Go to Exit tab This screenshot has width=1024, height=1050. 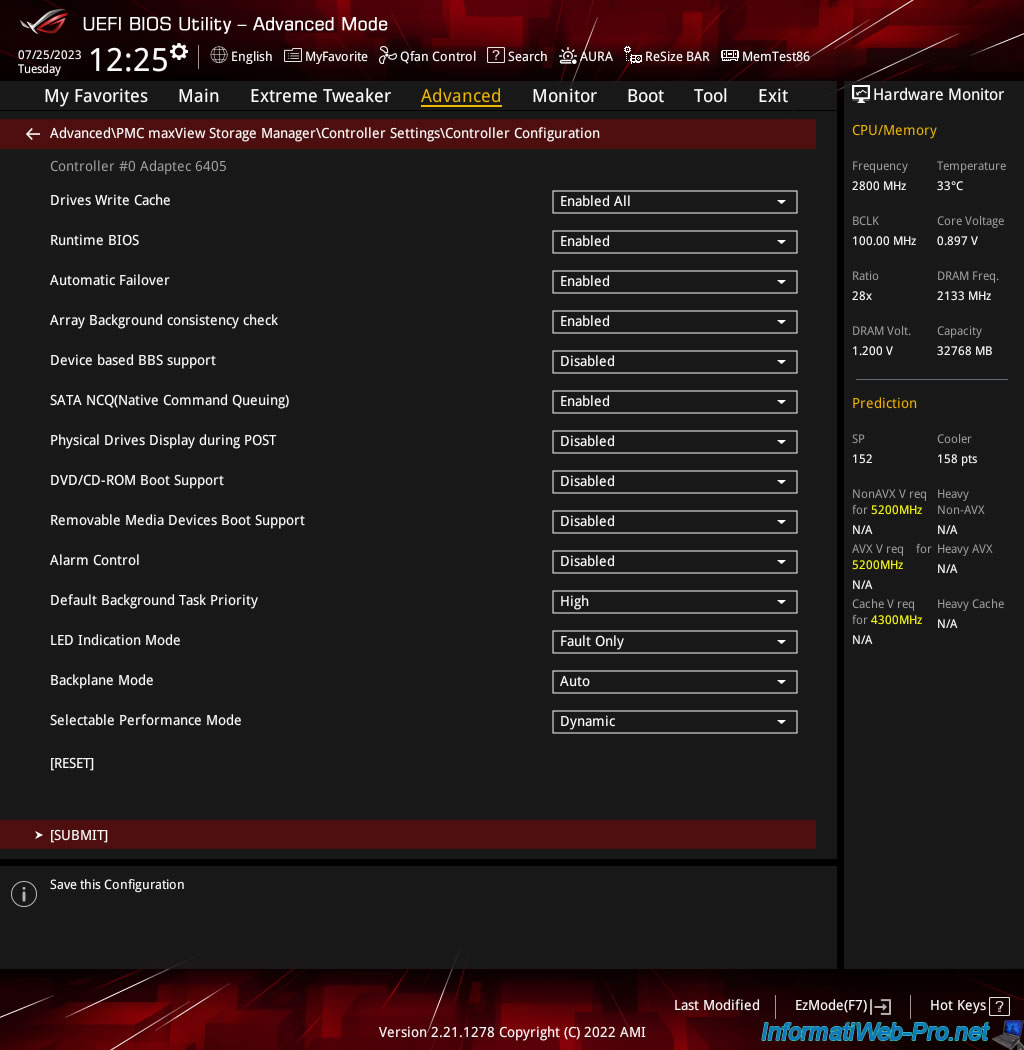click(x=772, y=96)
